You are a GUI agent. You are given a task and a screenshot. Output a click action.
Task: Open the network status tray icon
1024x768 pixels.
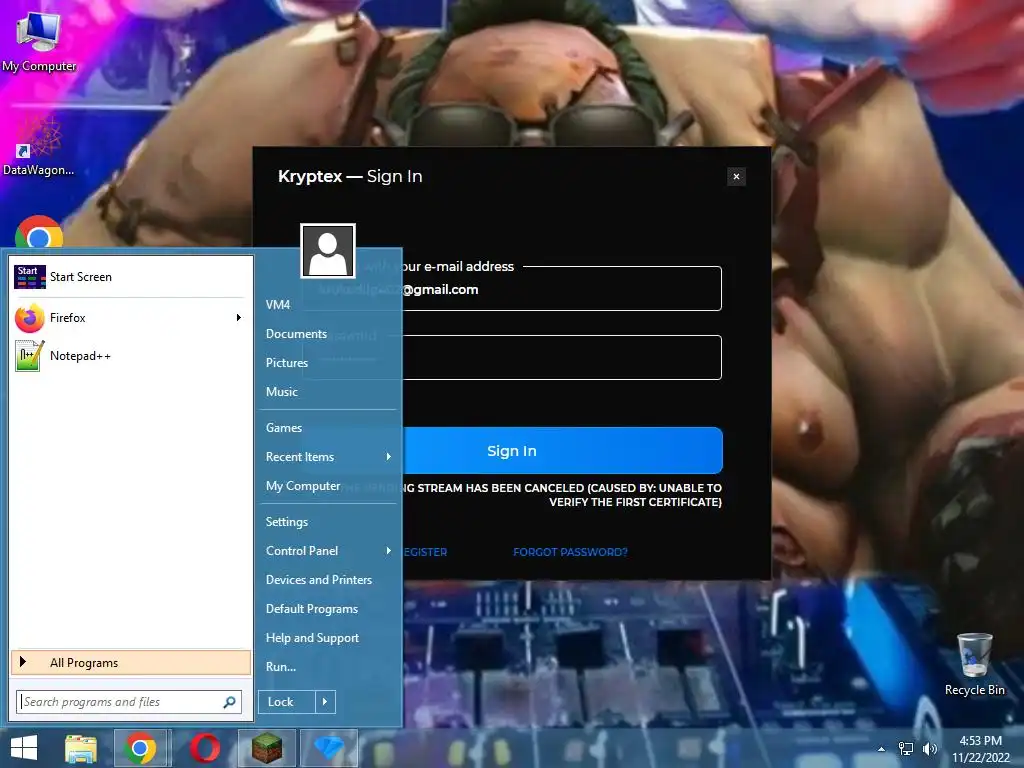906,749
